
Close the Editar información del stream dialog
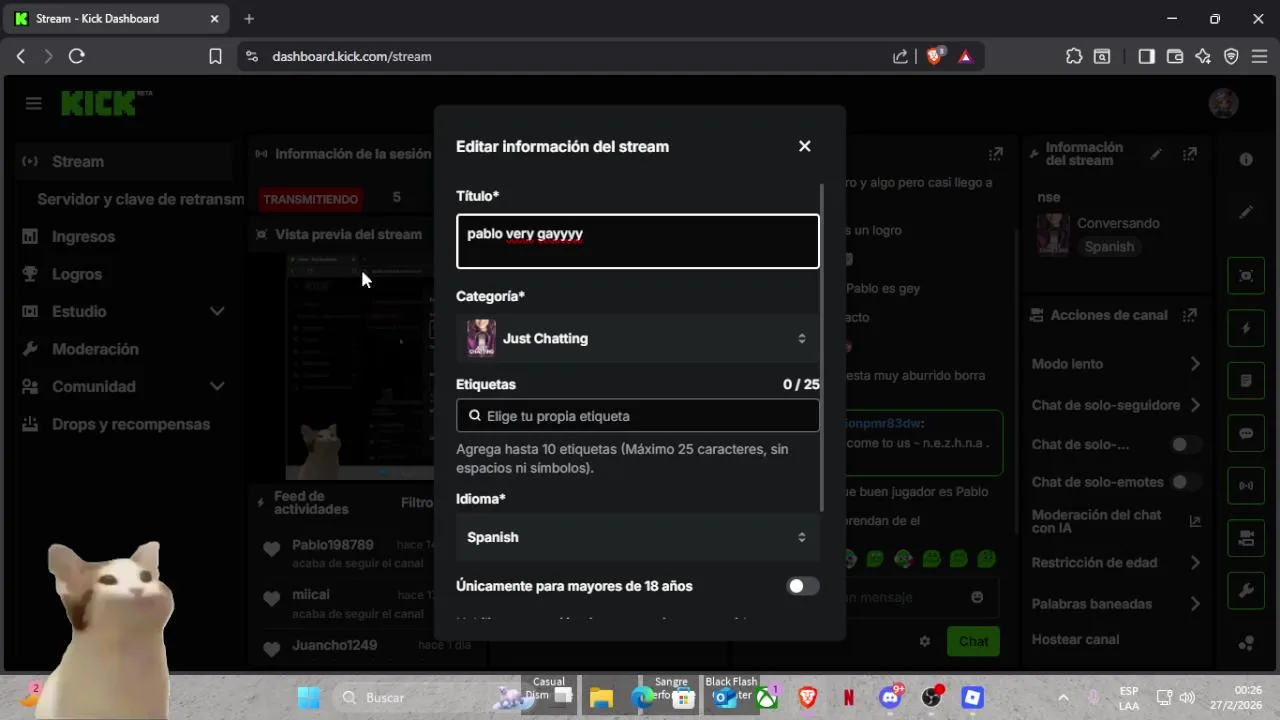tap(804, 146)
